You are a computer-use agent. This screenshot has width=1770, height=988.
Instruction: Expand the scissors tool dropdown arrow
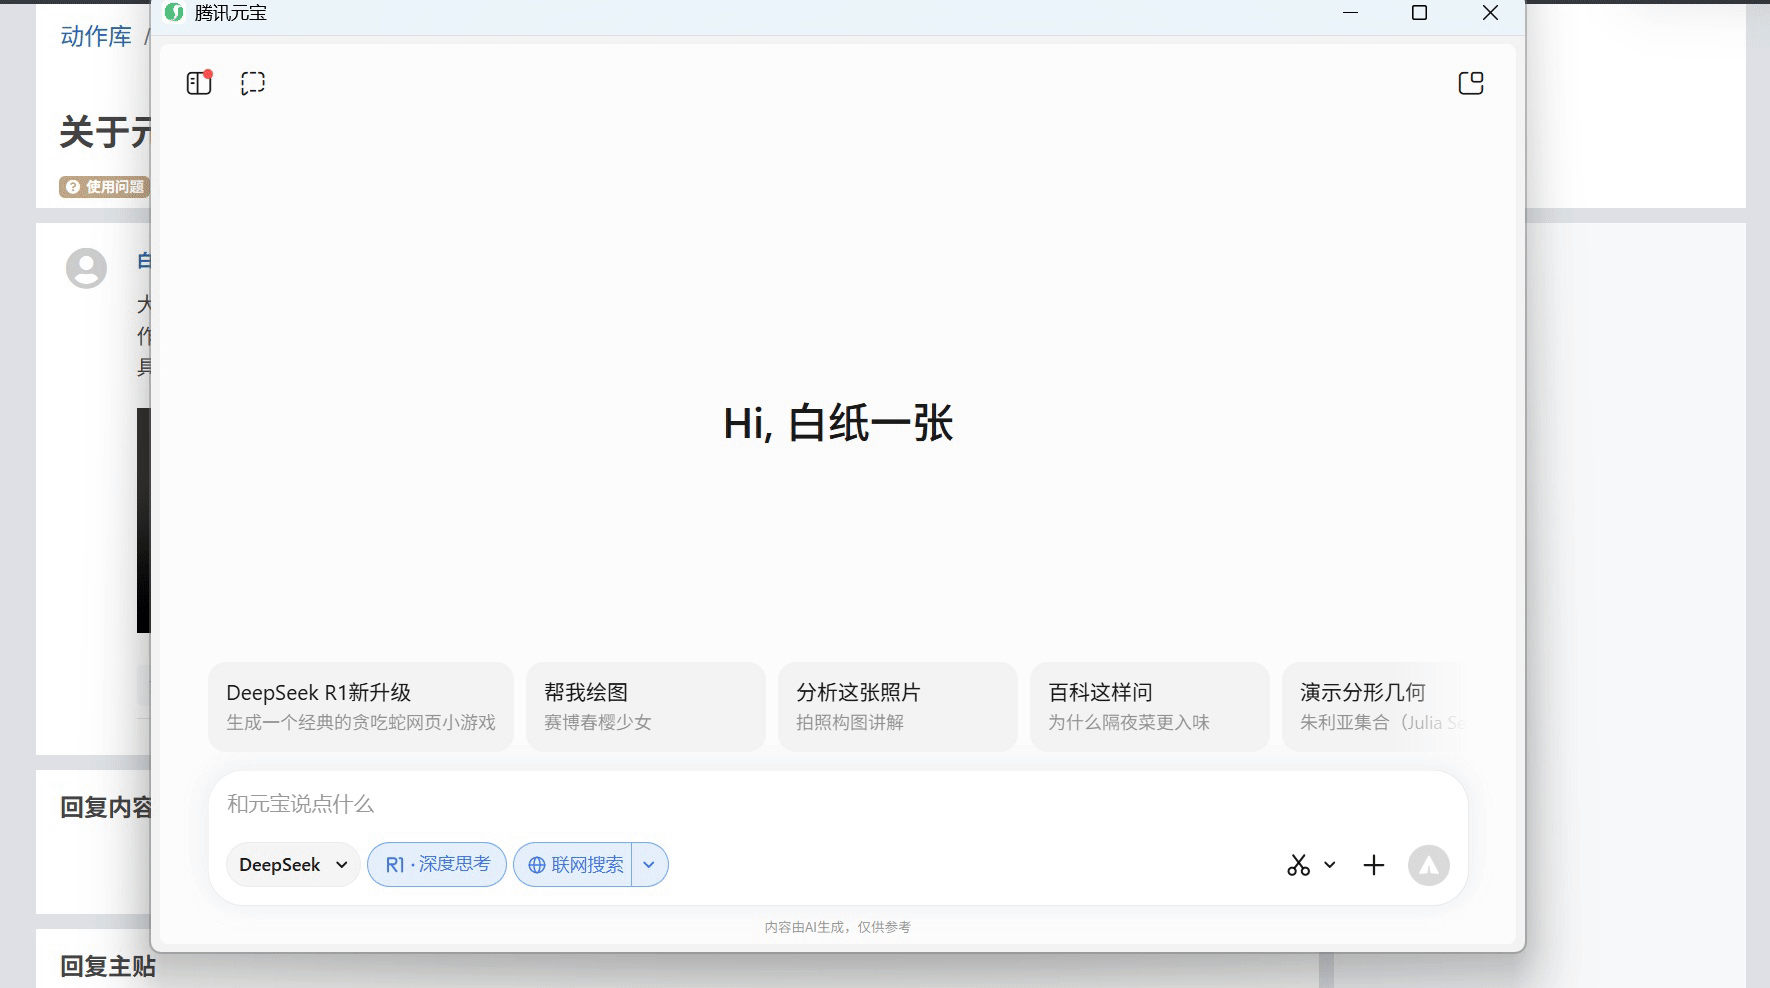1330,865
